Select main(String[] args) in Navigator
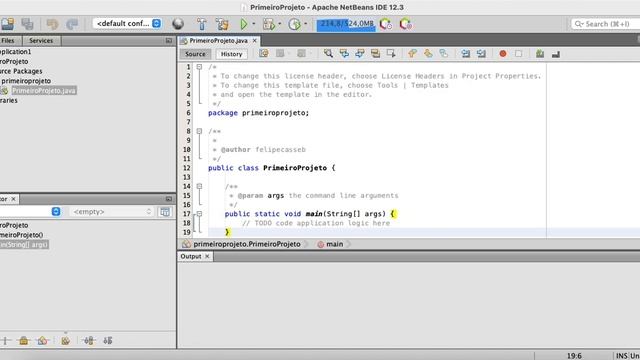Viewport: 640px width, 360px height. [24, 244]
